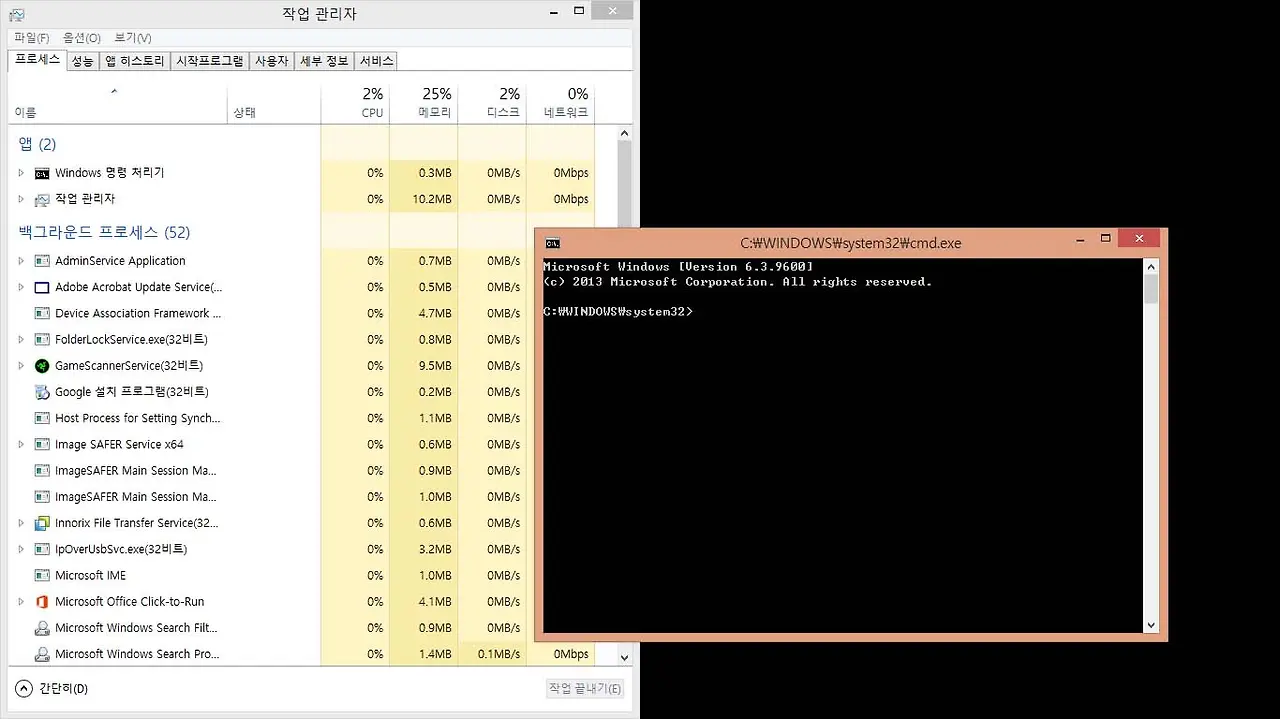Click the AdminService Application icon
Screen dimensions: 1280x719
click(x=42, y=261)
